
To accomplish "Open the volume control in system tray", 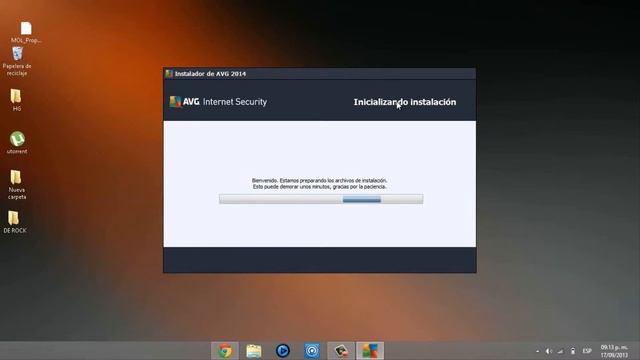I will tap(549, 351).
